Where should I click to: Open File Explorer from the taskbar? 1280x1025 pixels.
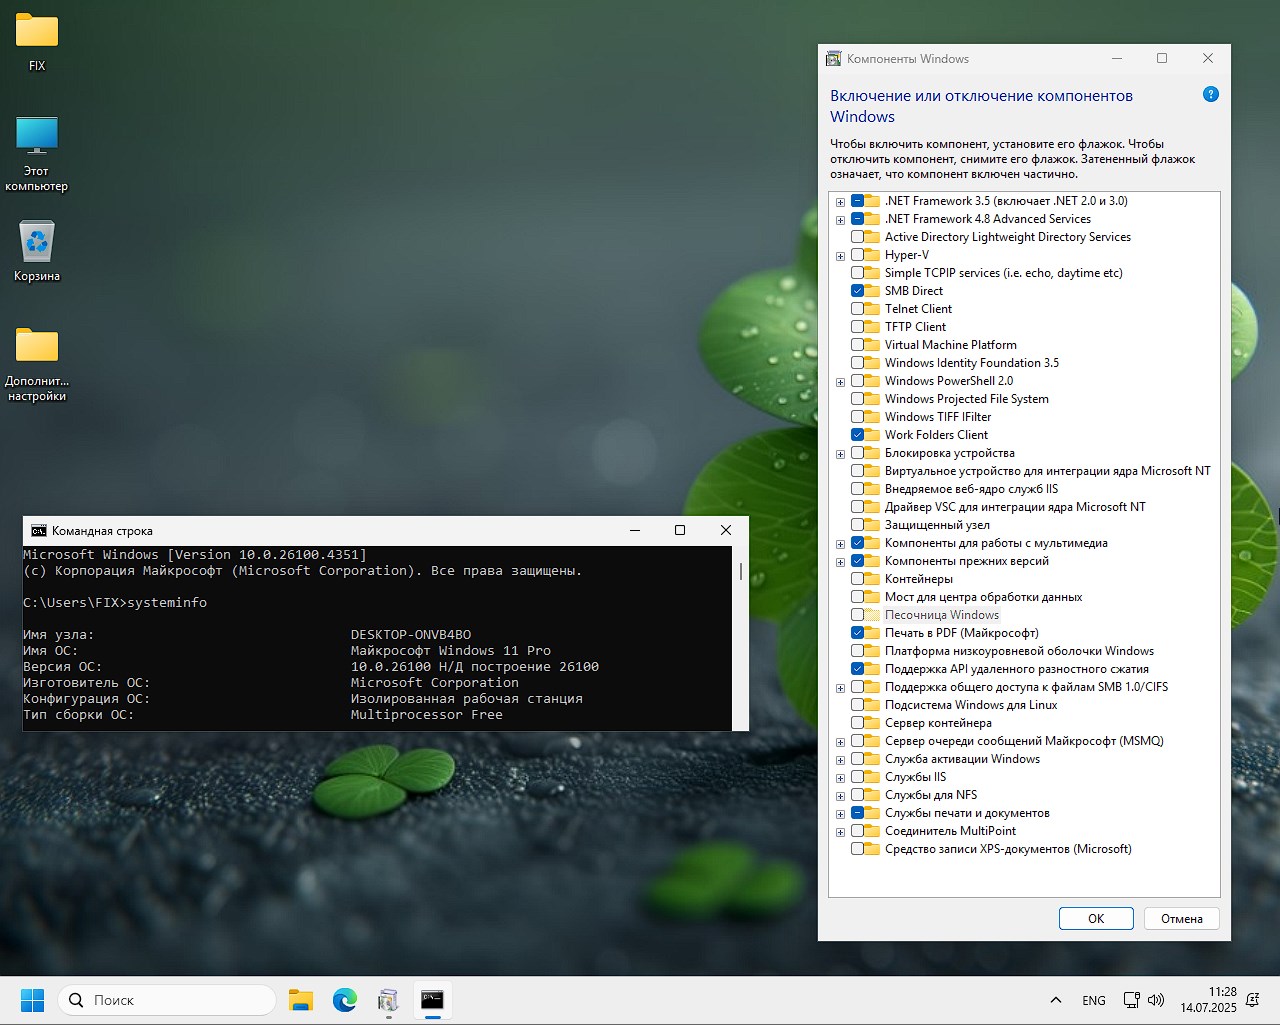coord(301,1000)
